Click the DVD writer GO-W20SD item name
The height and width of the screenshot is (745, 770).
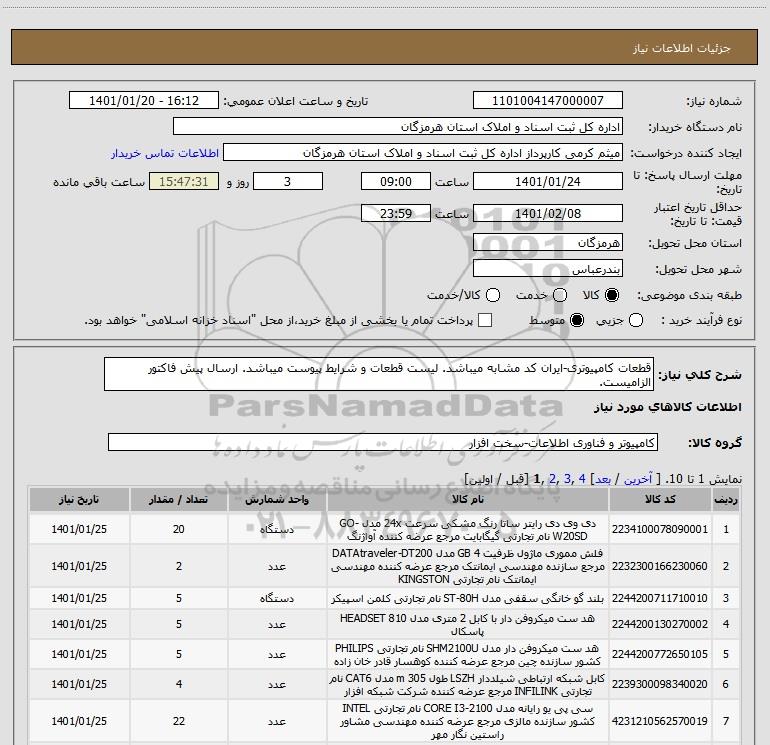pos(468,529)
